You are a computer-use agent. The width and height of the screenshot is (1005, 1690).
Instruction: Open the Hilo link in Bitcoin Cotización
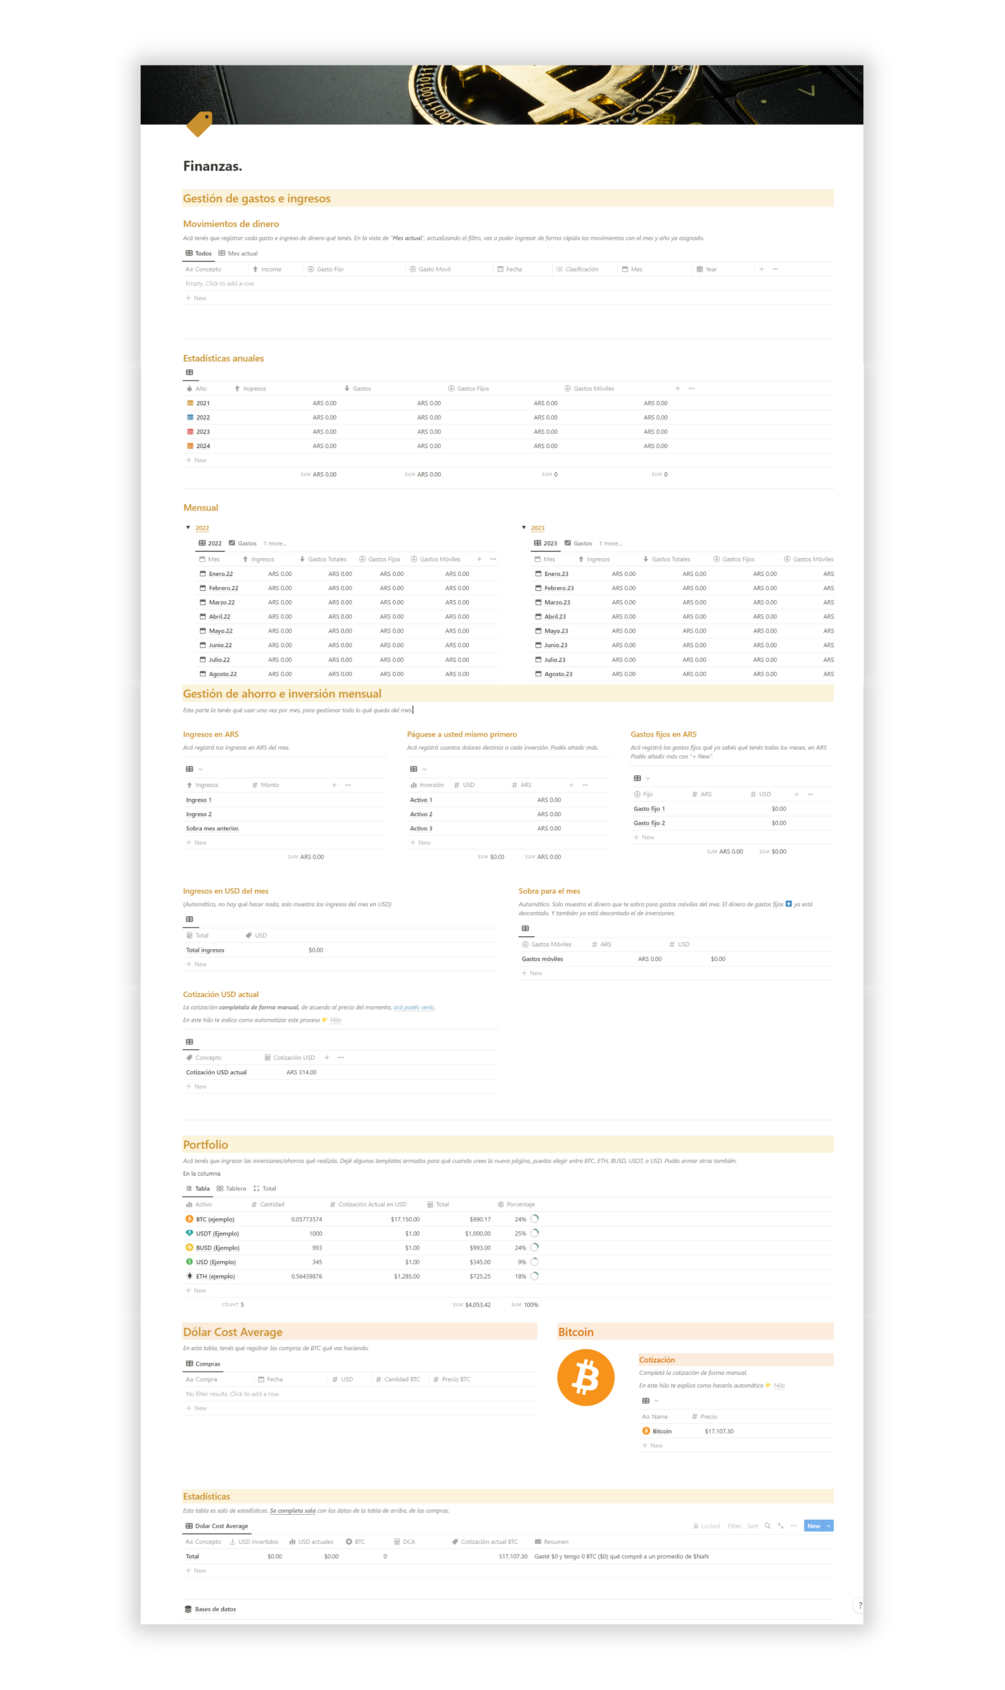[779, 1385]
